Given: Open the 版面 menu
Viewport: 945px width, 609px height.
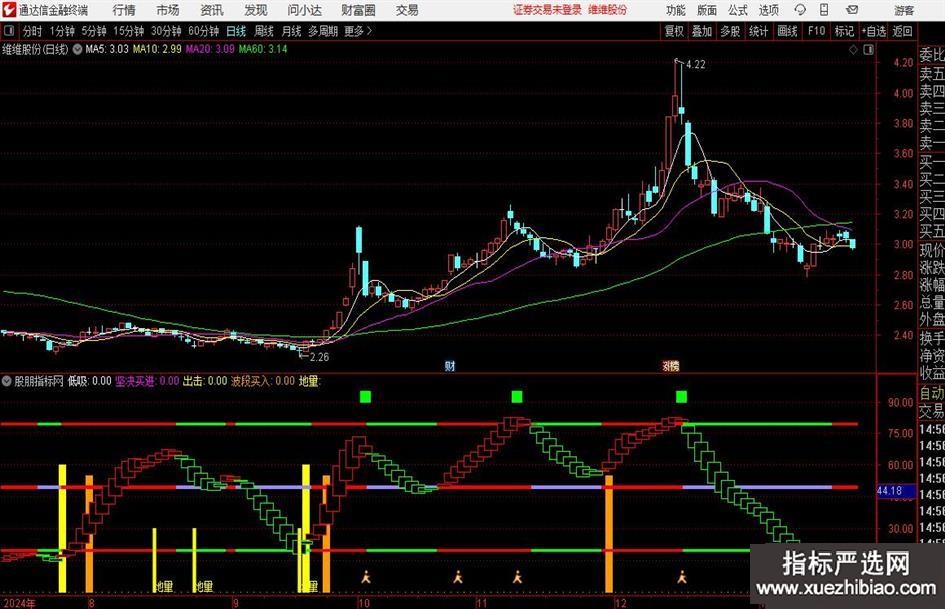Looking at the screenshot, I should click(707, 10).
